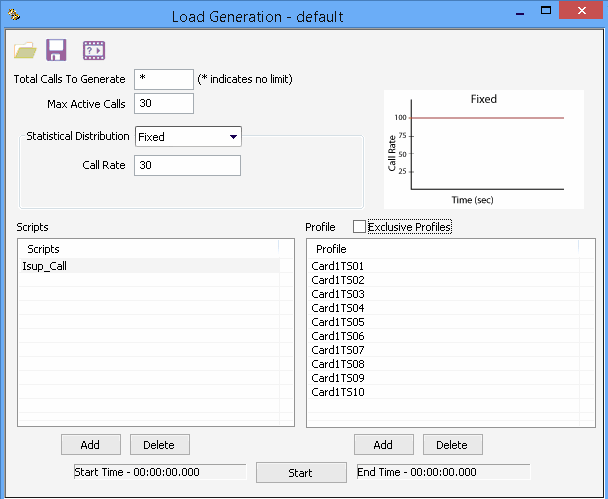
Task: Click the Start Time status field
Action: (x=160, y=472)
